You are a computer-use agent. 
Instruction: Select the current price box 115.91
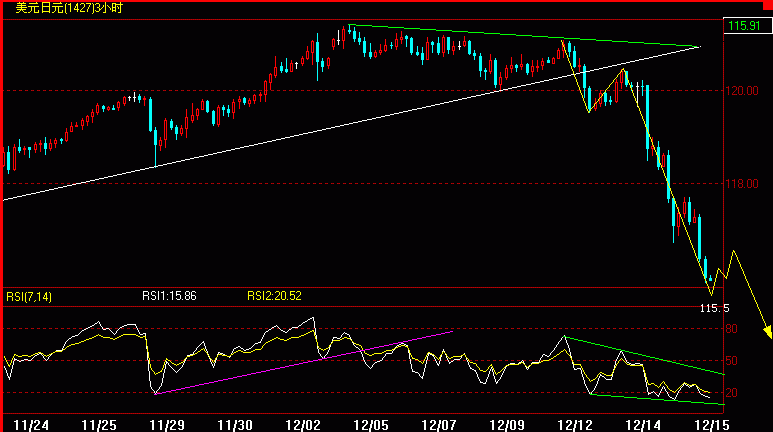[x=747, y=26]
